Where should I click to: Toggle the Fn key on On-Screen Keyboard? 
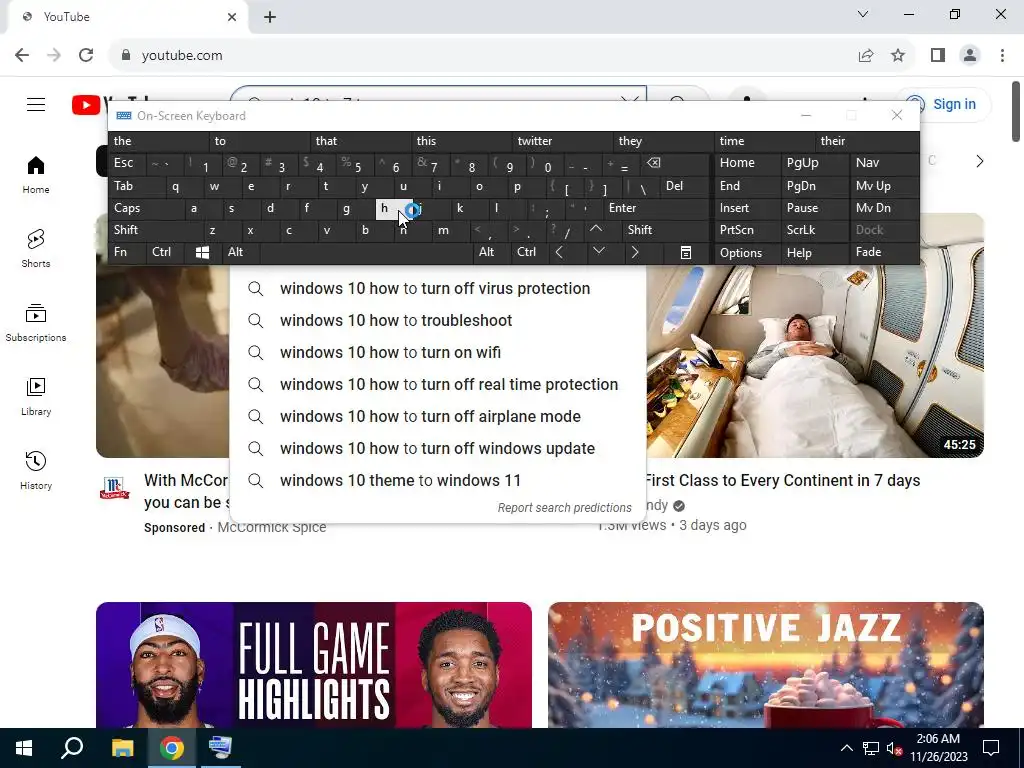[x=127, y=252]
